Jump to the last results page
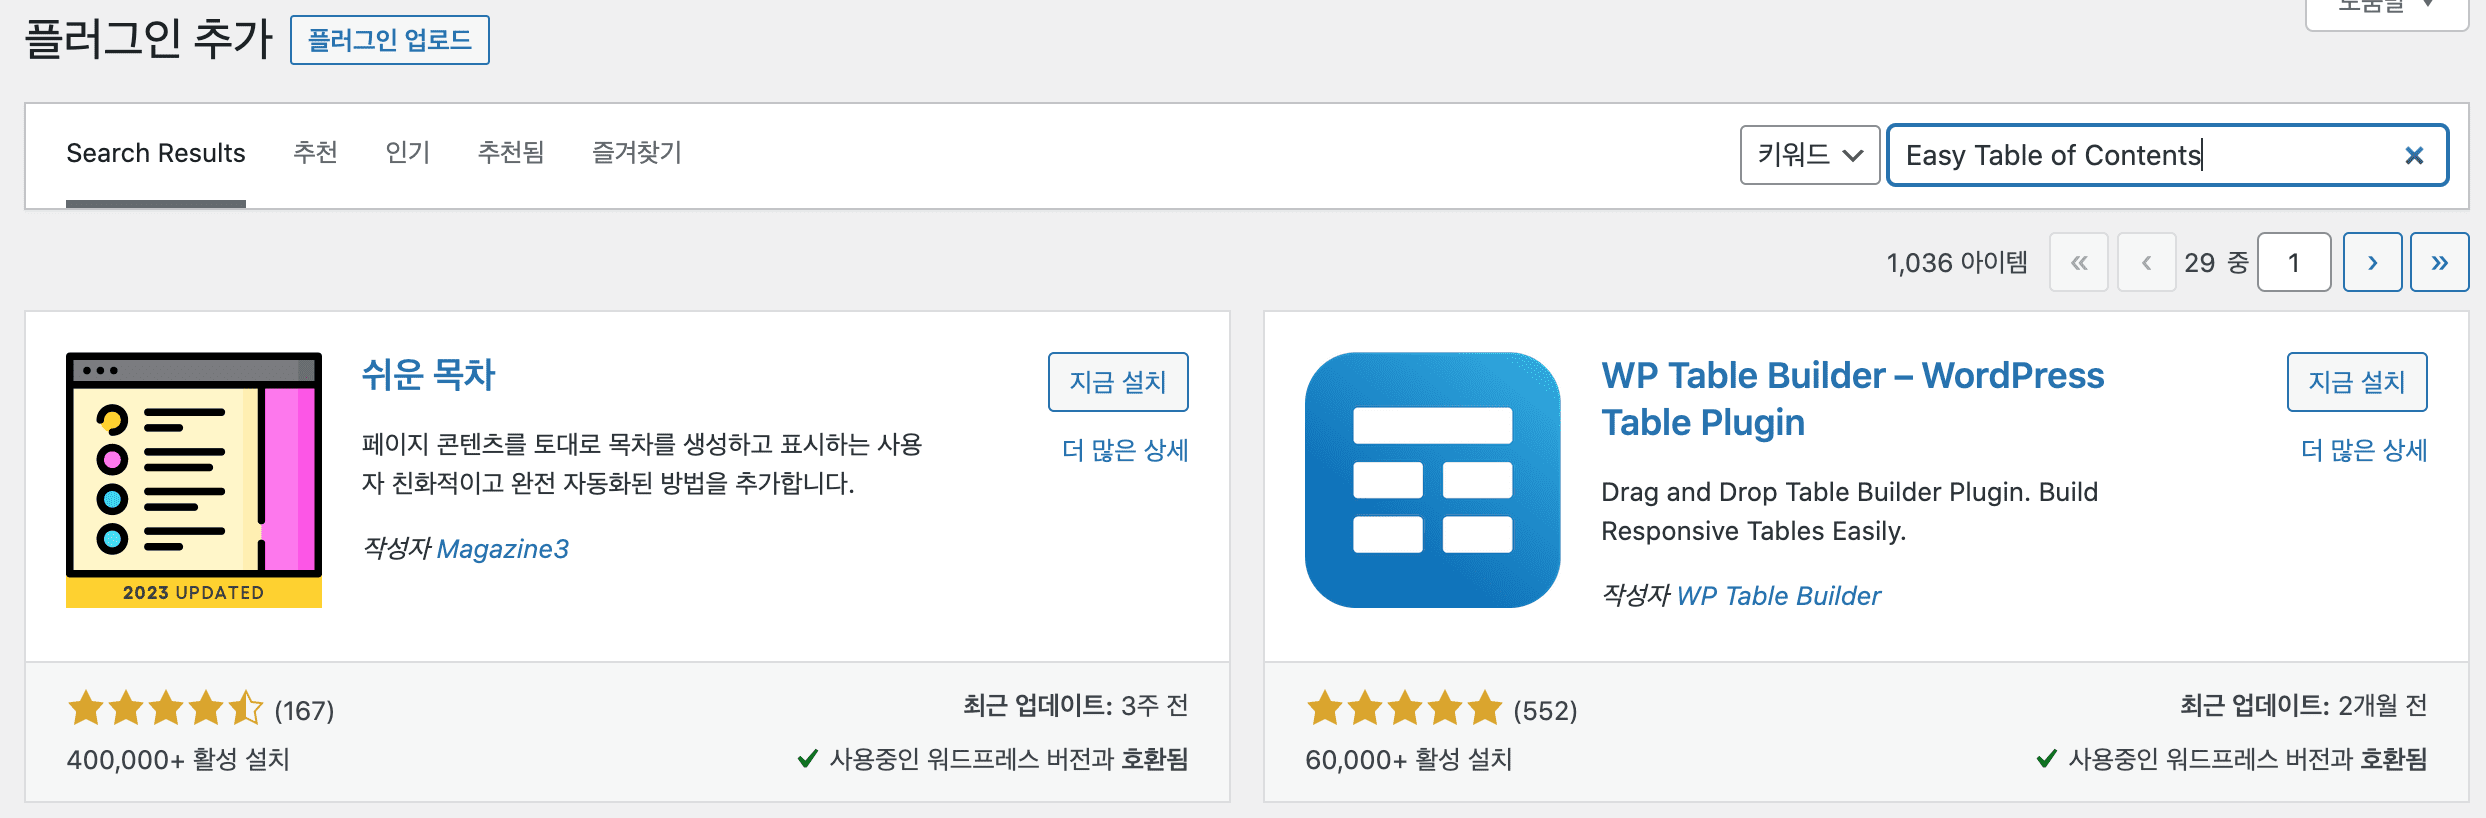Screen dimensions: 2486x818 point(2440,262)
